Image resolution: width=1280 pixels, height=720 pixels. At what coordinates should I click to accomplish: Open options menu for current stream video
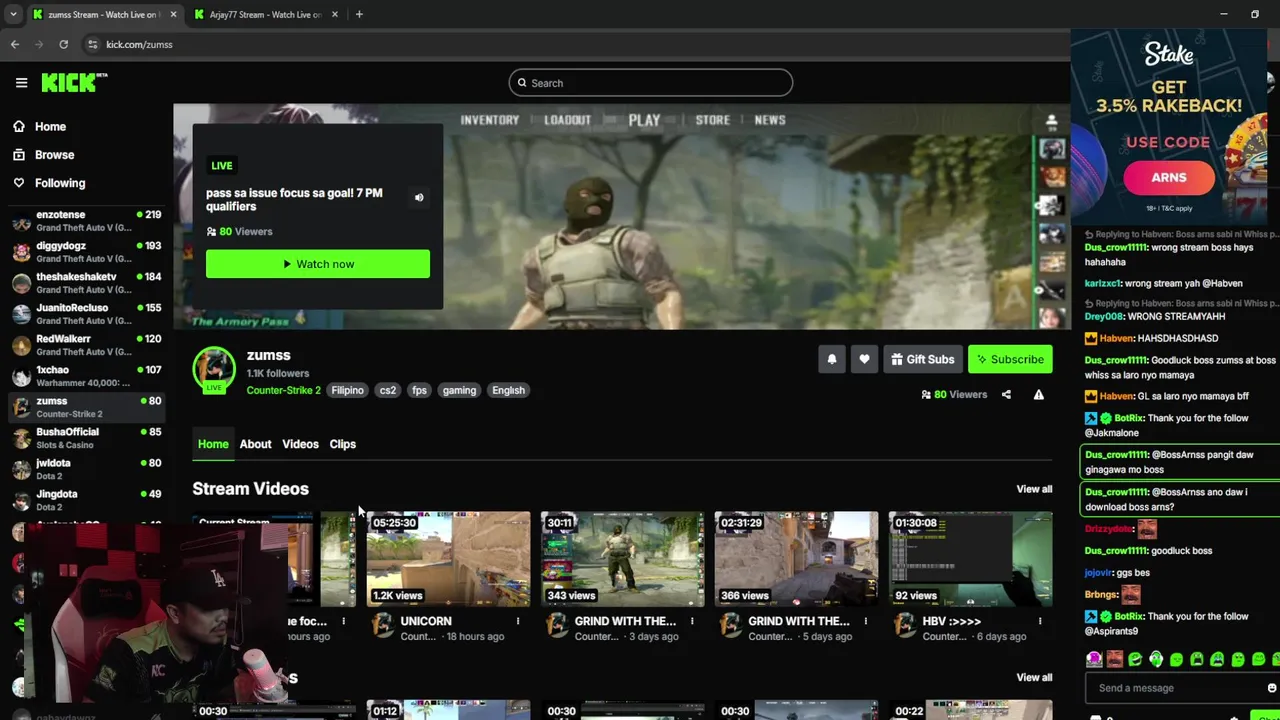click(x=344, y=621)
